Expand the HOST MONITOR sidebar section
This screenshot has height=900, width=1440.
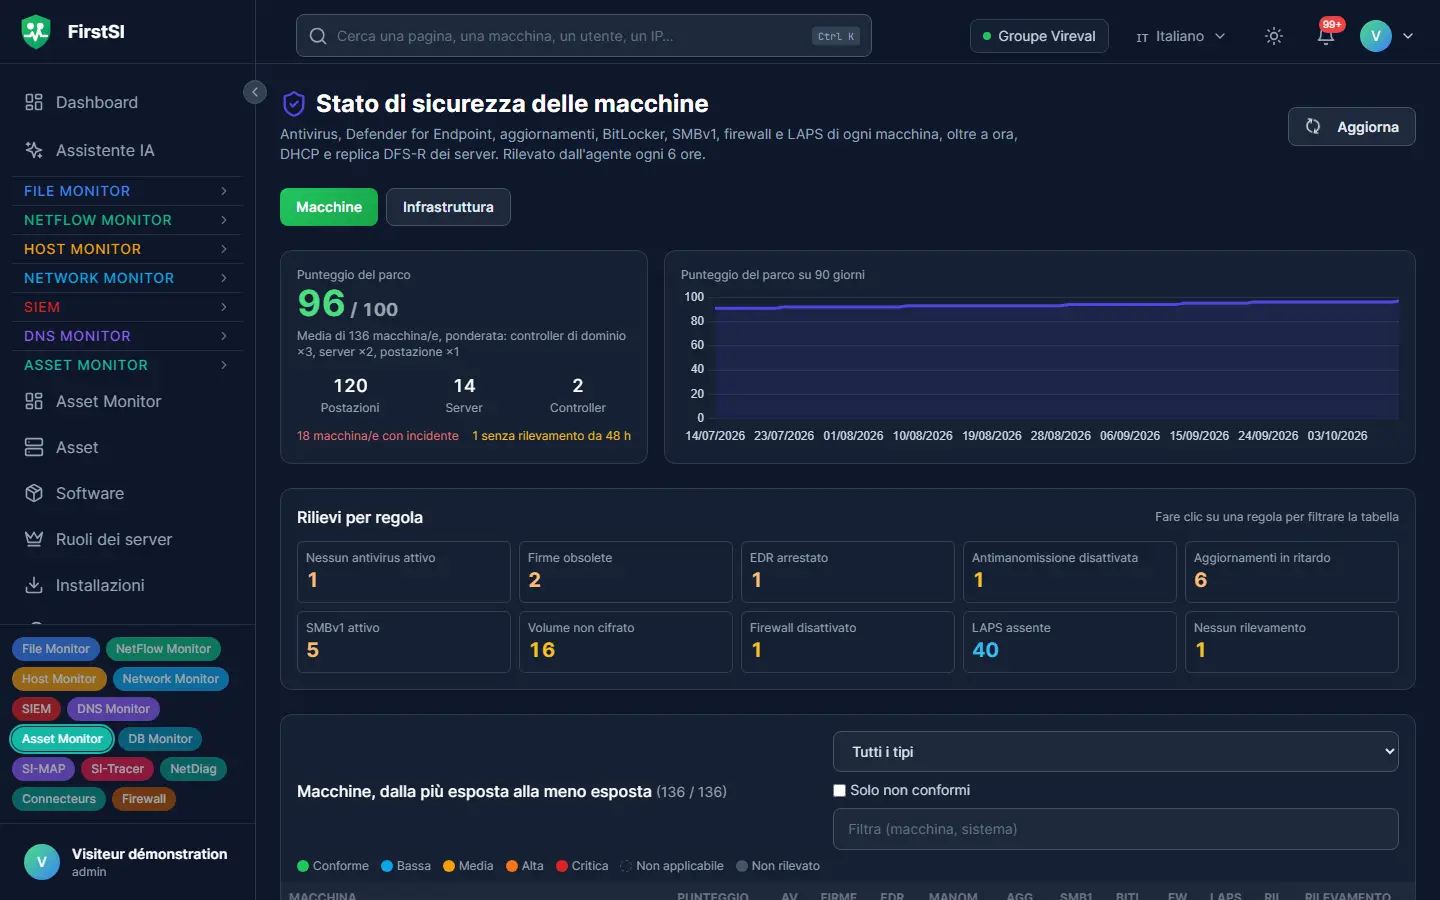[126, 249]
